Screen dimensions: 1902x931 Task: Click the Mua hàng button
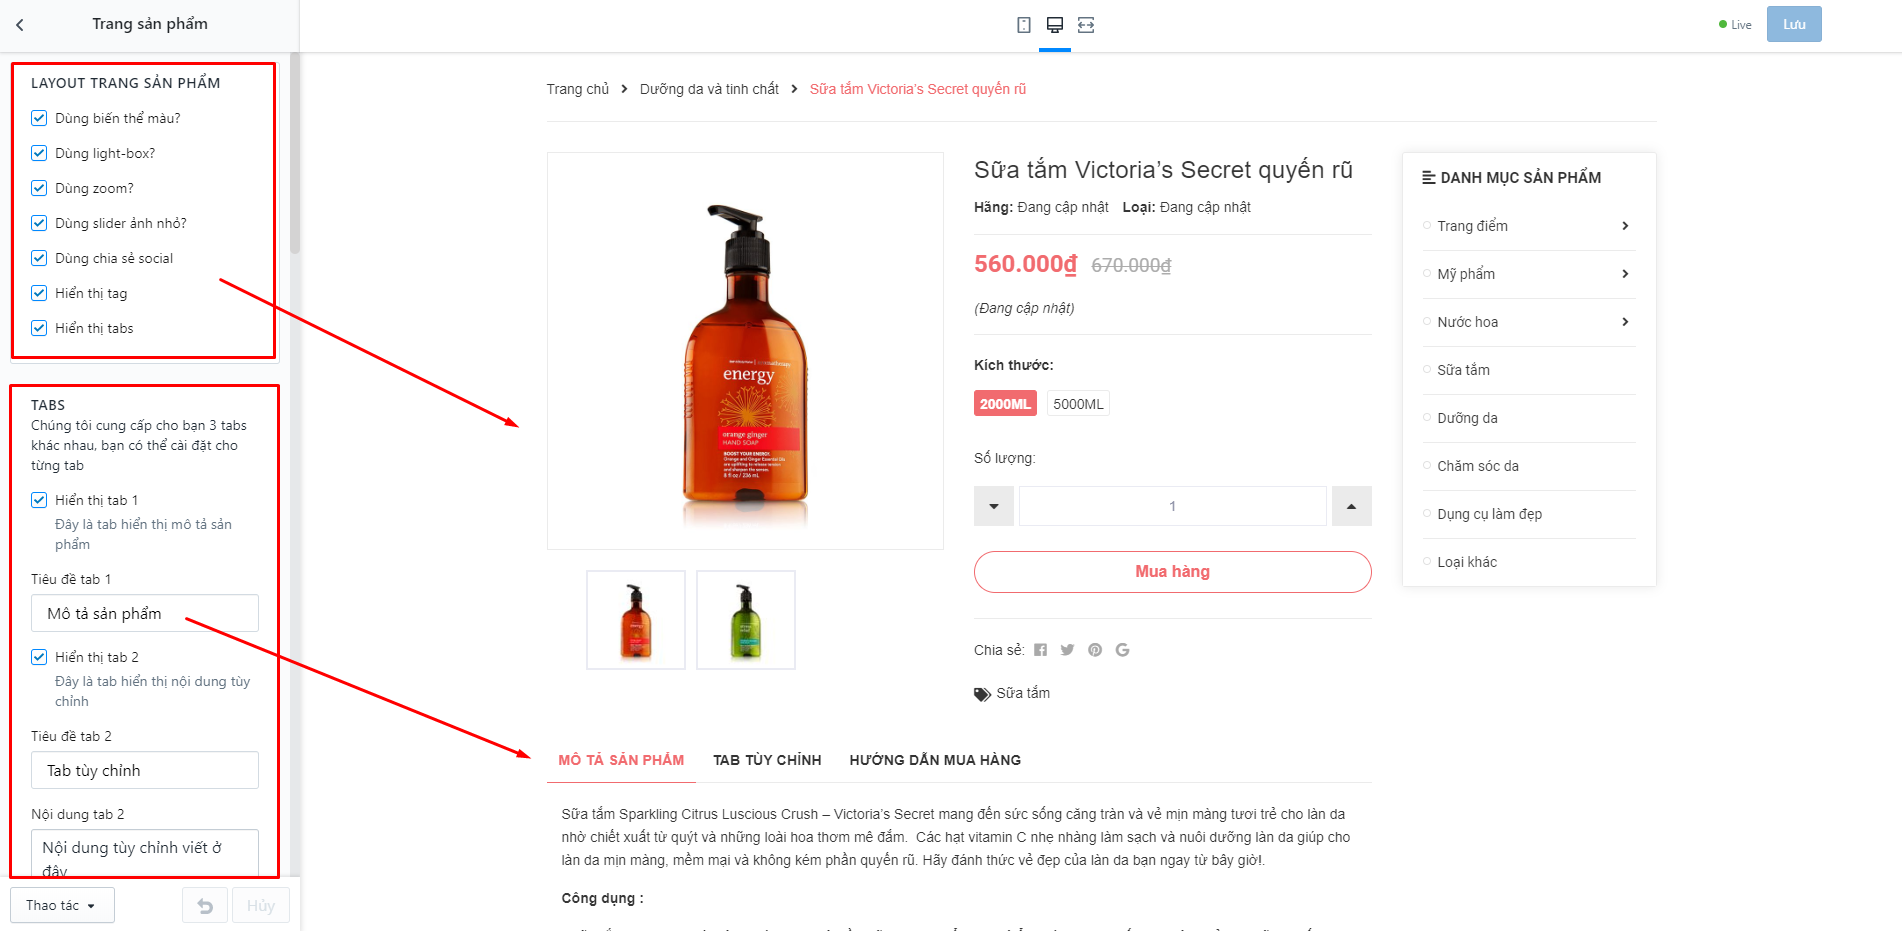1172,572
